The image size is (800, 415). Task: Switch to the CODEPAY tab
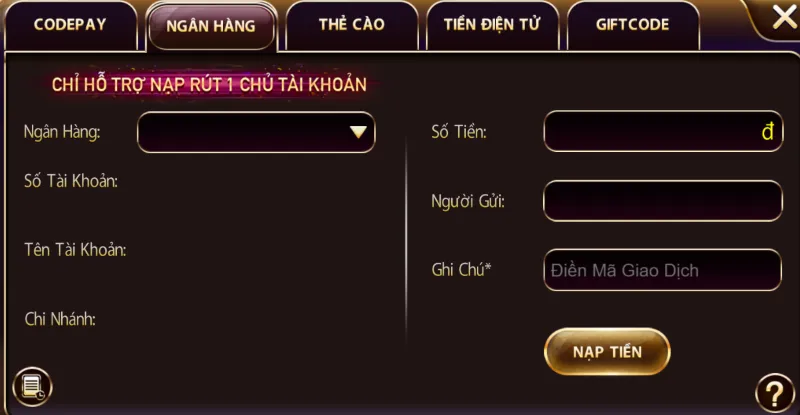pos(70,25)
